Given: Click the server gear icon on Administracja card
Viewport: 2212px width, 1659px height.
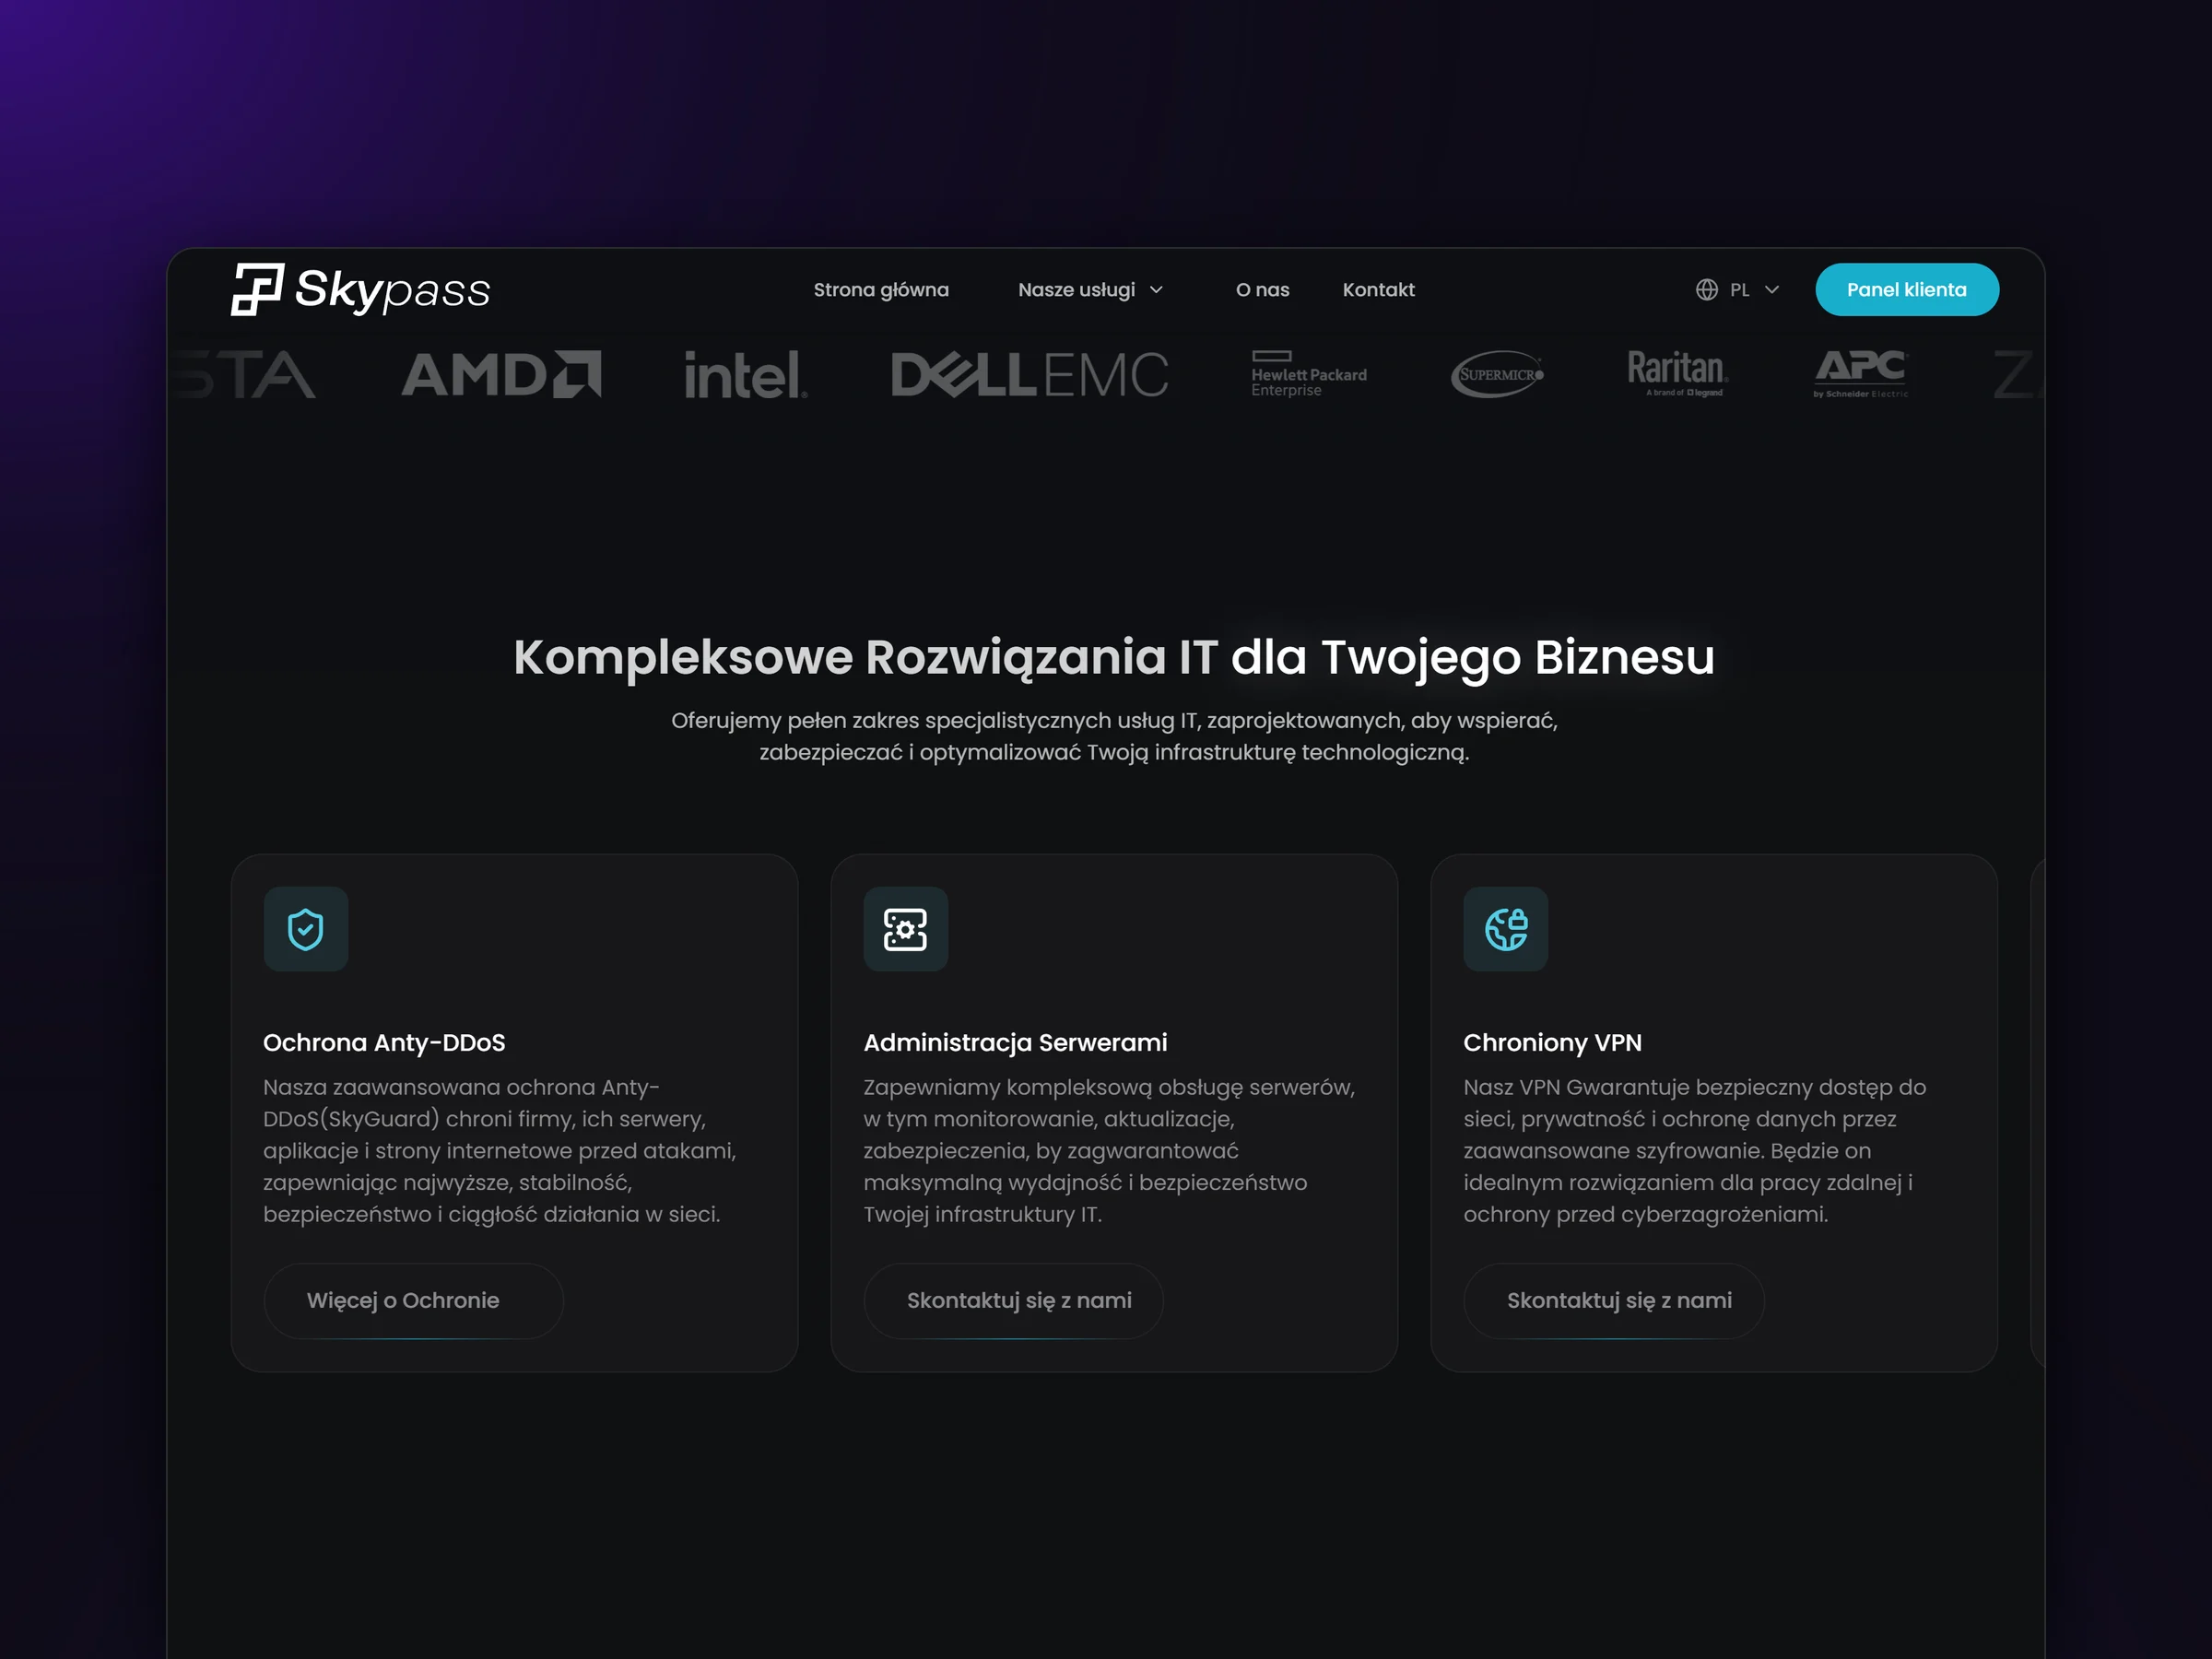Looking at the screenshot, I should 905,929.
